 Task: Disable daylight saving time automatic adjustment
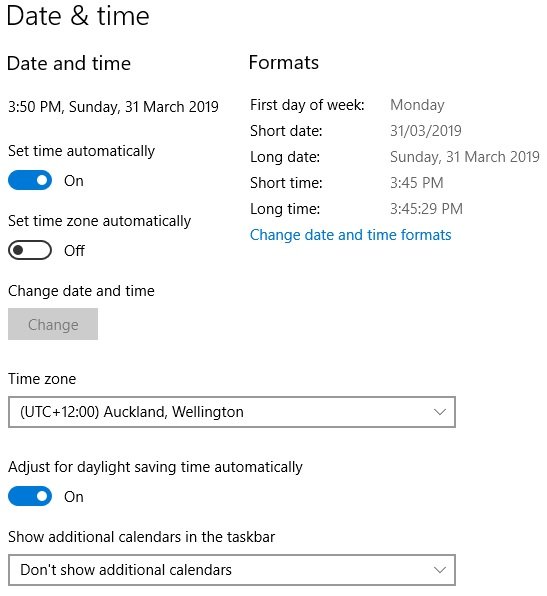(30, 496)
